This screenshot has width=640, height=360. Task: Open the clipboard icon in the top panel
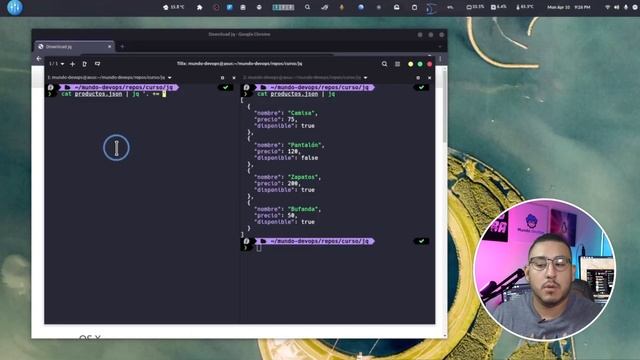tap(414, 7)
